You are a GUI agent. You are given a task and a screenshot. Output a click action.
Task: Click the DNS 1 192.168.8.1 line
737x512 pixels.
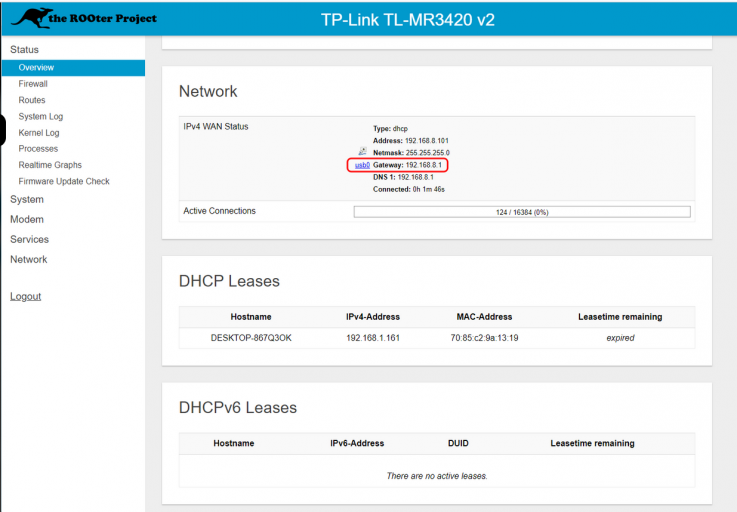click(403, 177)
